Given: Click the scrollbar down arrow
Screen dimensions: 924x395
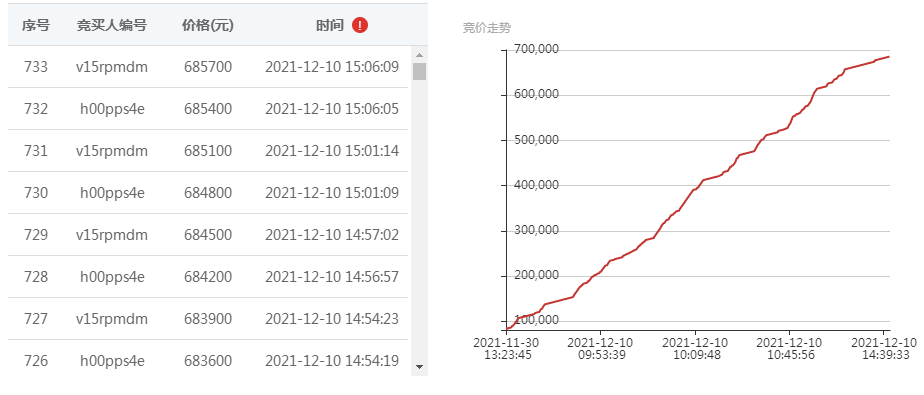Looking at the screenshot, I should (419, 367).
